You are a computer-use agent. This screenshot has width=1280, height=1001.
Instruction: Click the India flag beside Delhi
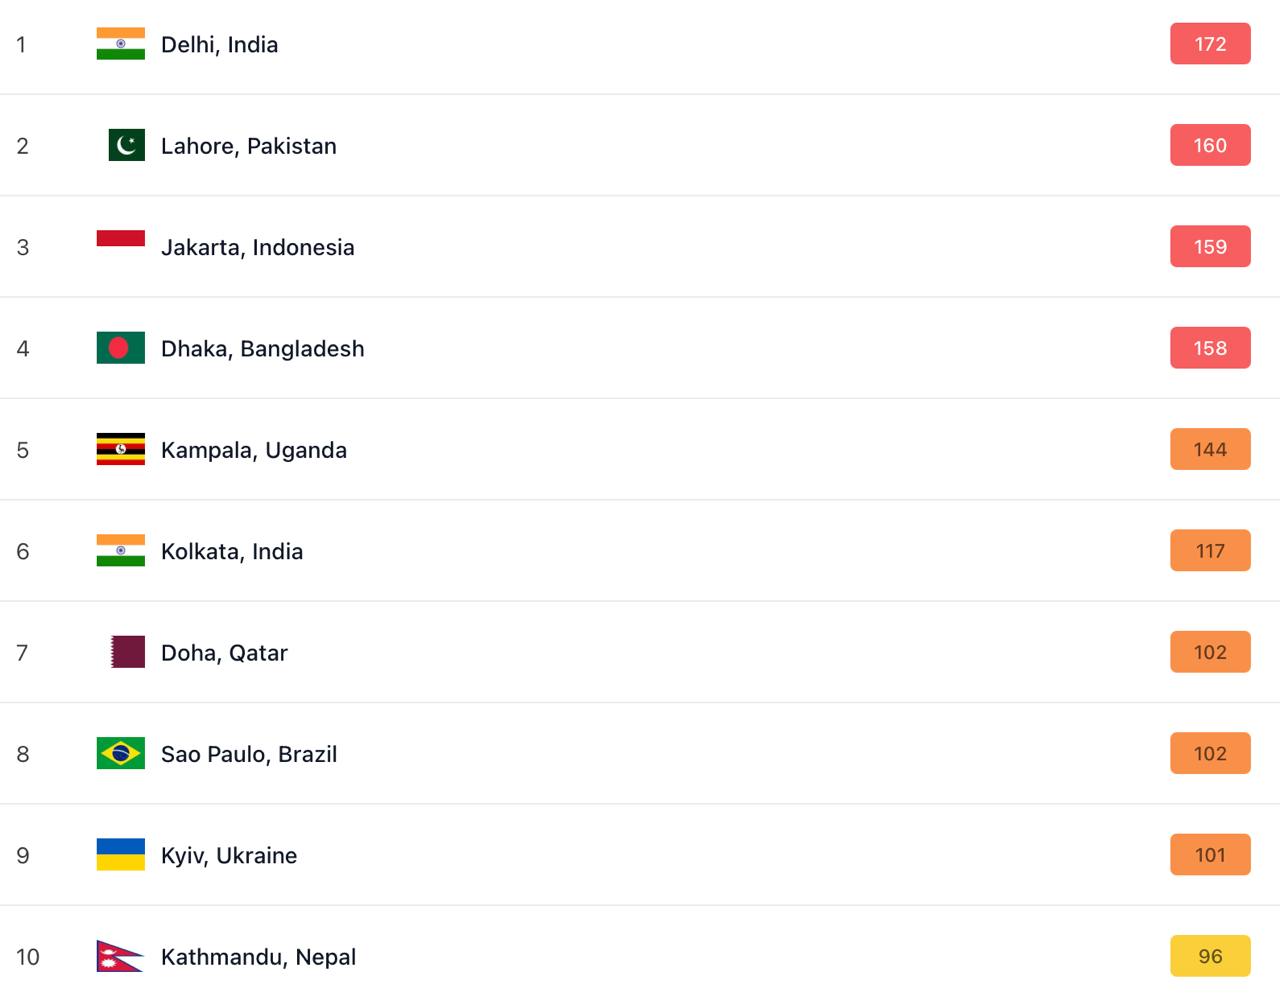120,44
